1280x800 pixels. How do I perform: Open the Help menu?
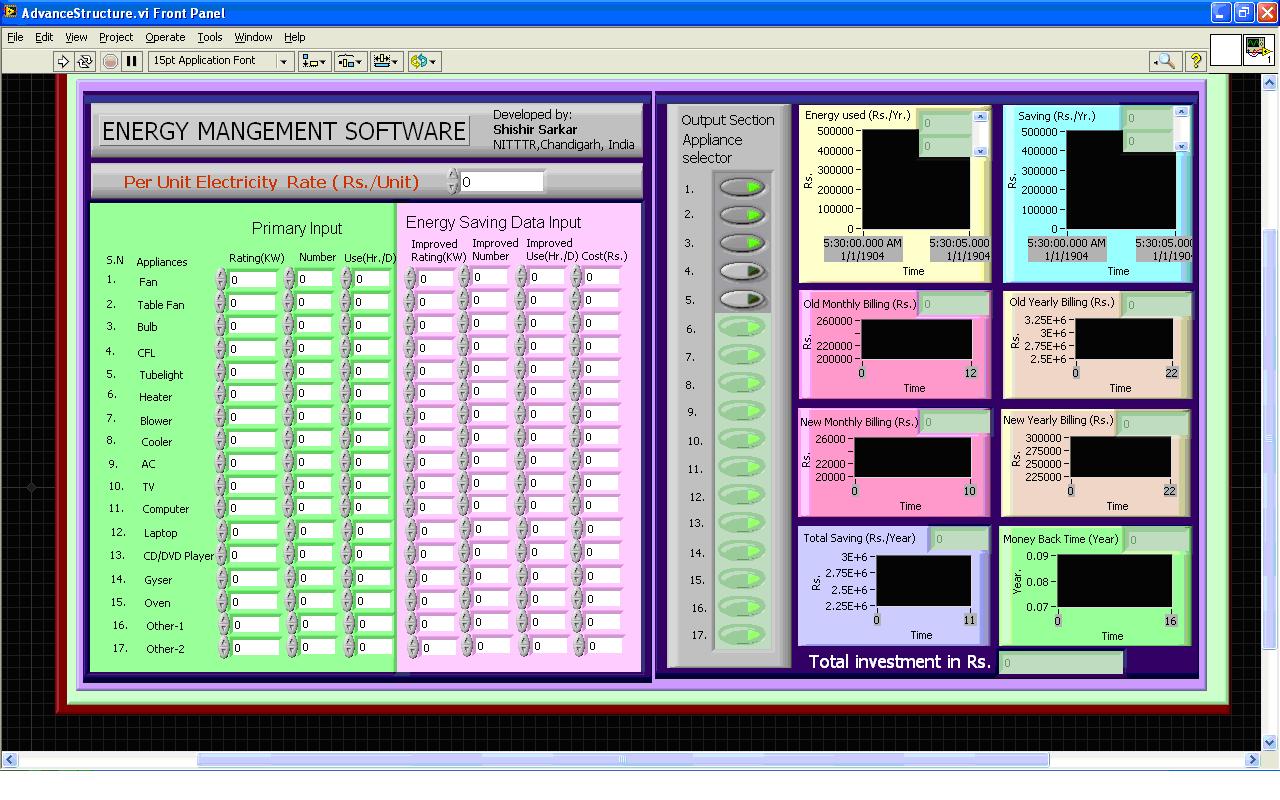[294, 37]
